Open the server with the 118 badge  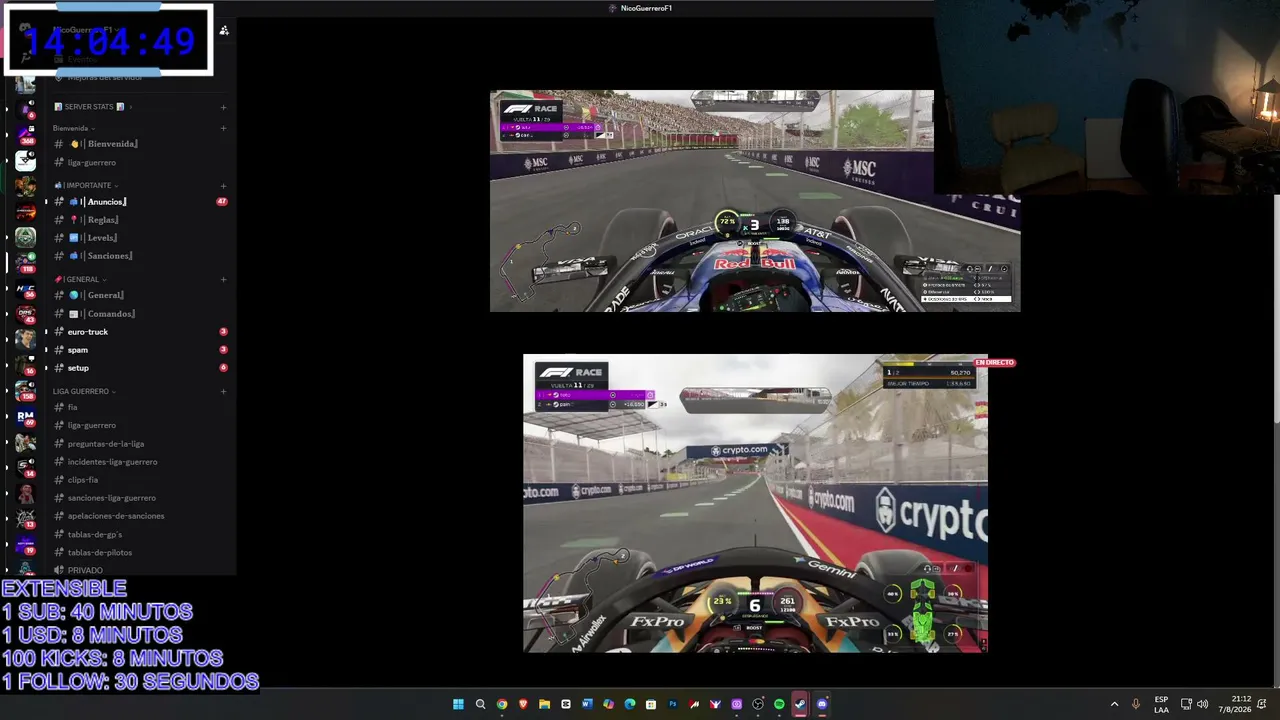tap(26, 263)
